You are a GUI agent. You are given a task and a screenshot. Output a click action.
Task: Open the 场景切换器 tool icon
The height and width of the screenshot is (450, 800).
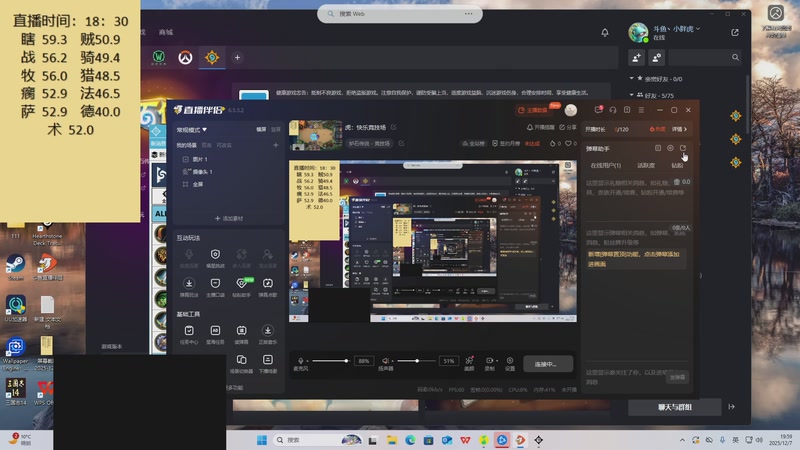[241, 360]
